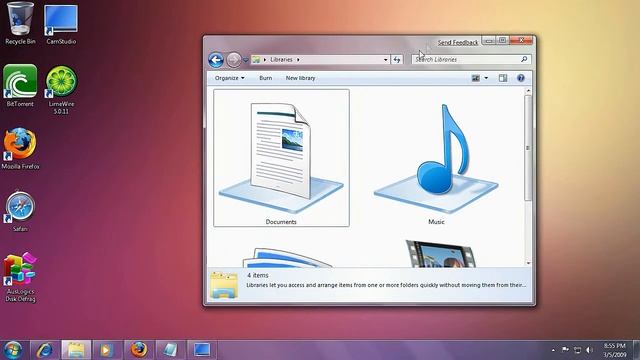Click the notepad-like taskbar icon
The width and height of the screenshot is (640, 360).
(x=170, y=350)
